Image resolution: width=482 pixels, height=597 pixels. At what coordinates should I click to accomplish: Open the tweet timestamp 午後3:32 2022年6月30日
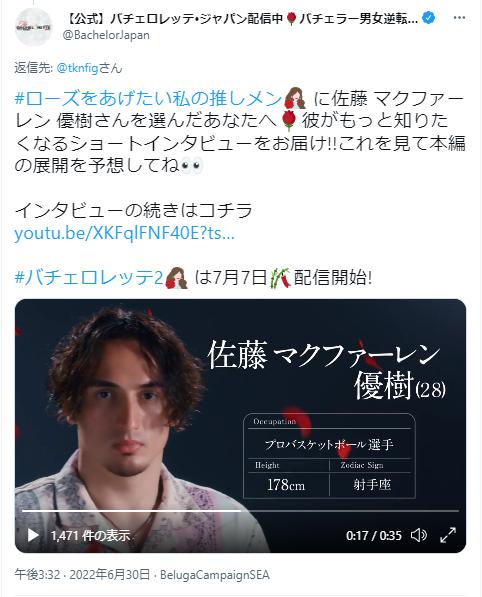click(82, 575)
